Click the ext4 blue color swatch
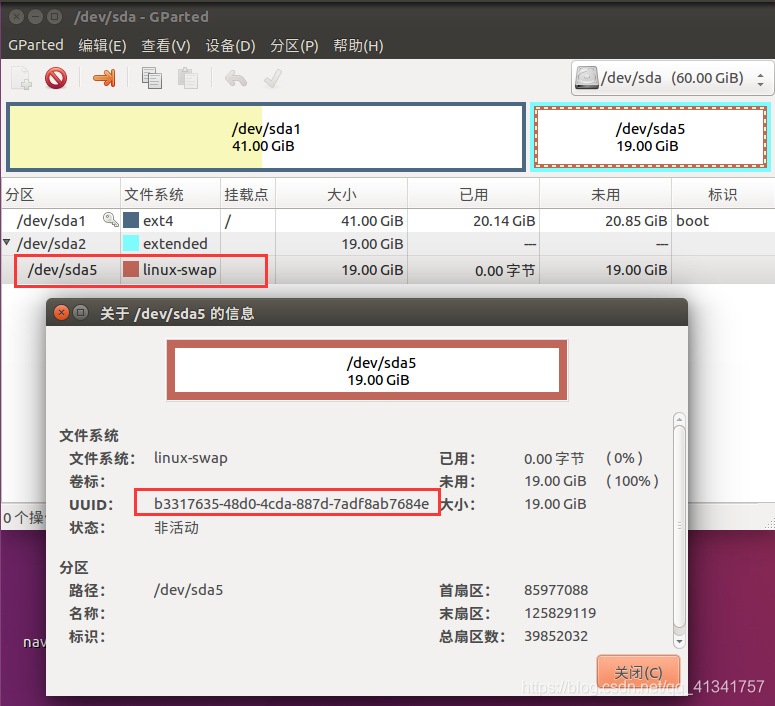This screenshot has width=775, height=706. 130,220
